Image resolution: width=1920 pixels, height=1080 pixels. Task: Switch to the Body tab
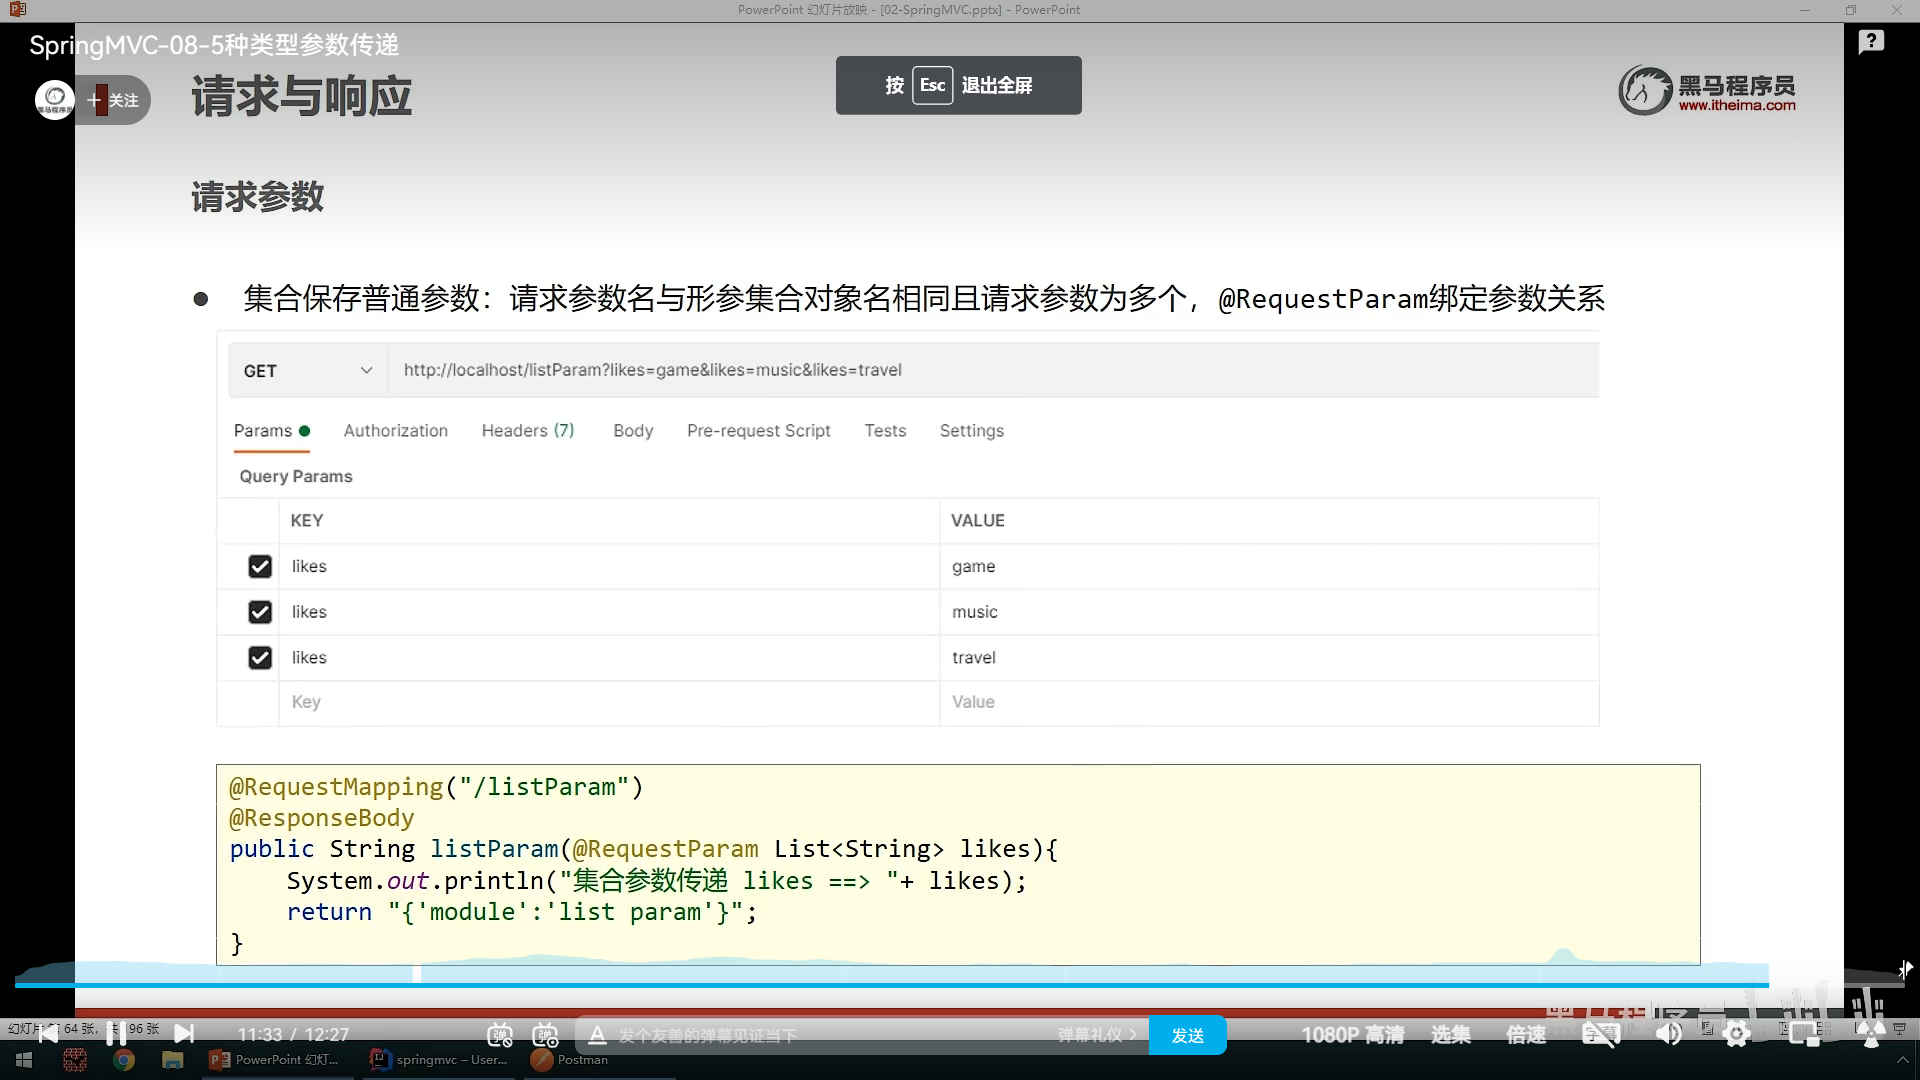tap(633, 431)
